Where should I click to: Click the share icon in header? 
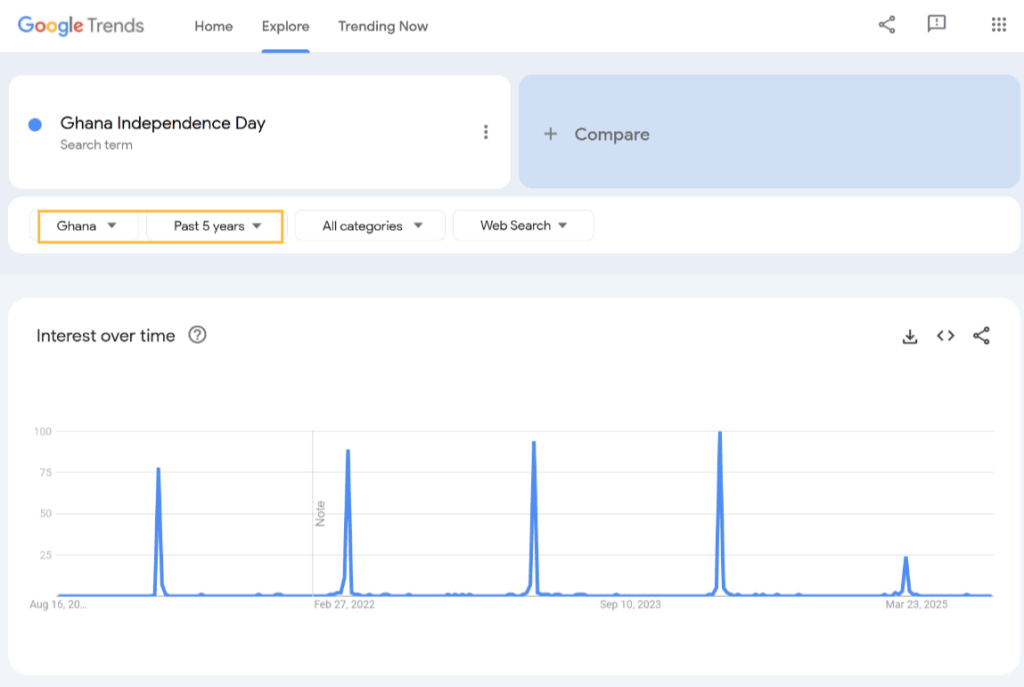(x=886, y=25)
